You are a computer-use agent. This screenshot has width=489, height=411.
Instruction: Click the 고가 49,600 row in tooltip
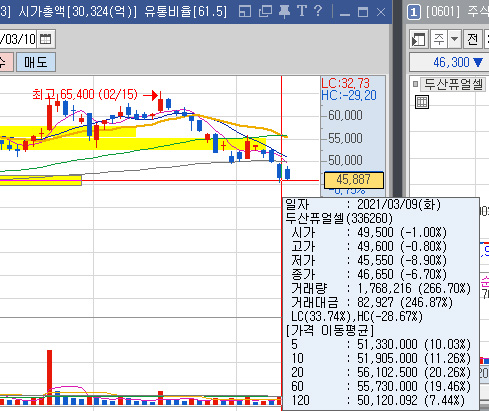tap(369, 246)
